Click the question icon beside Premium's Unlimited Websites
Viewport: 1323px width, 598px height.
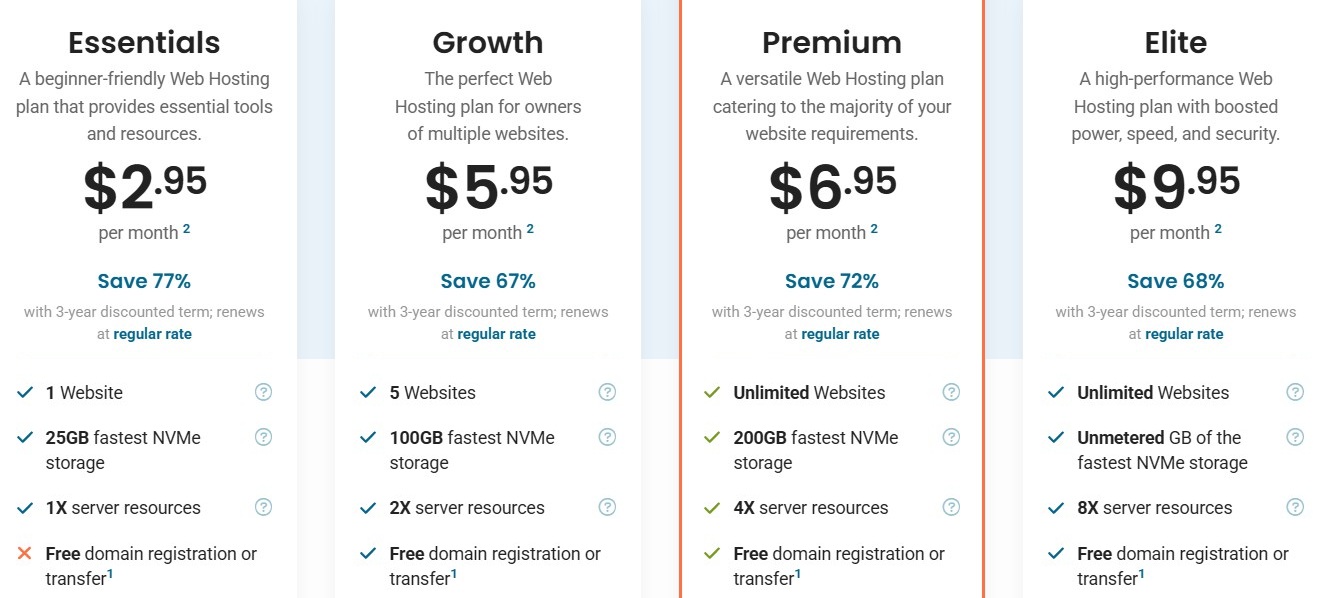pos(951,392)
